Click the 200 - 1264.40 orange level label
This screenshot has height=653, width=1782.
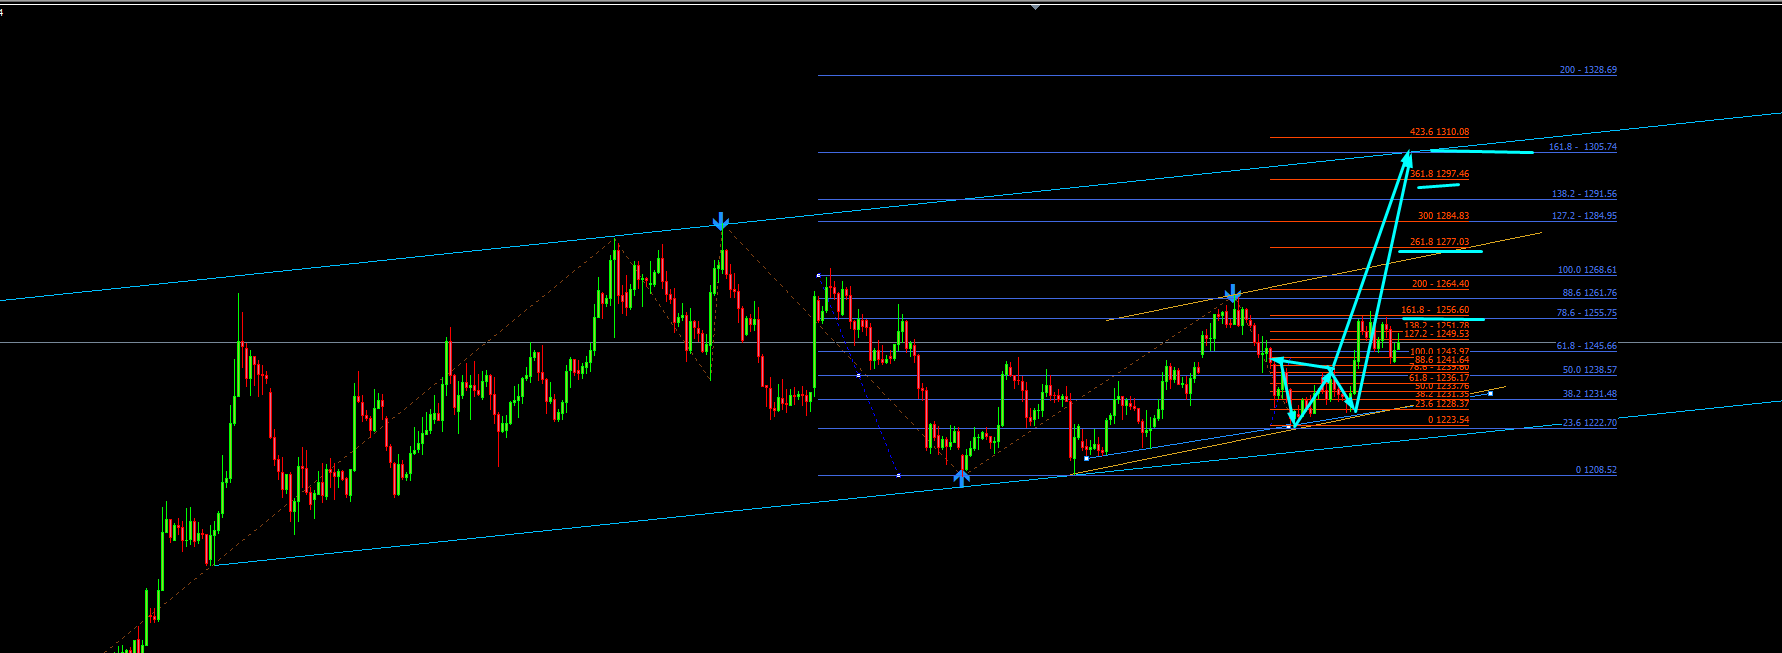(1441, 284)
